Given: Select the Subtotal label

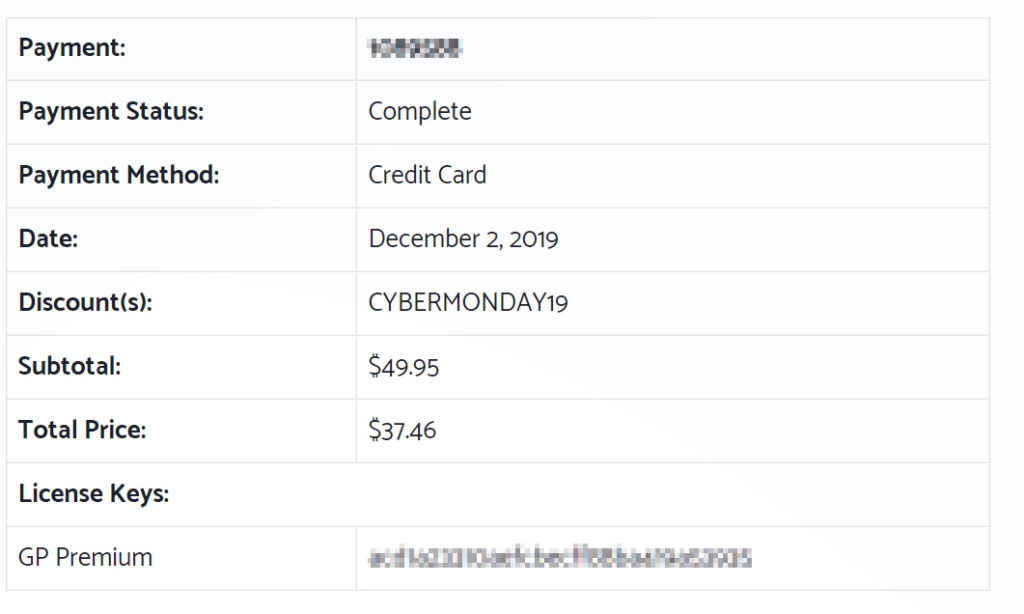Looking at the screenshot, I should [x=70, y=366].
